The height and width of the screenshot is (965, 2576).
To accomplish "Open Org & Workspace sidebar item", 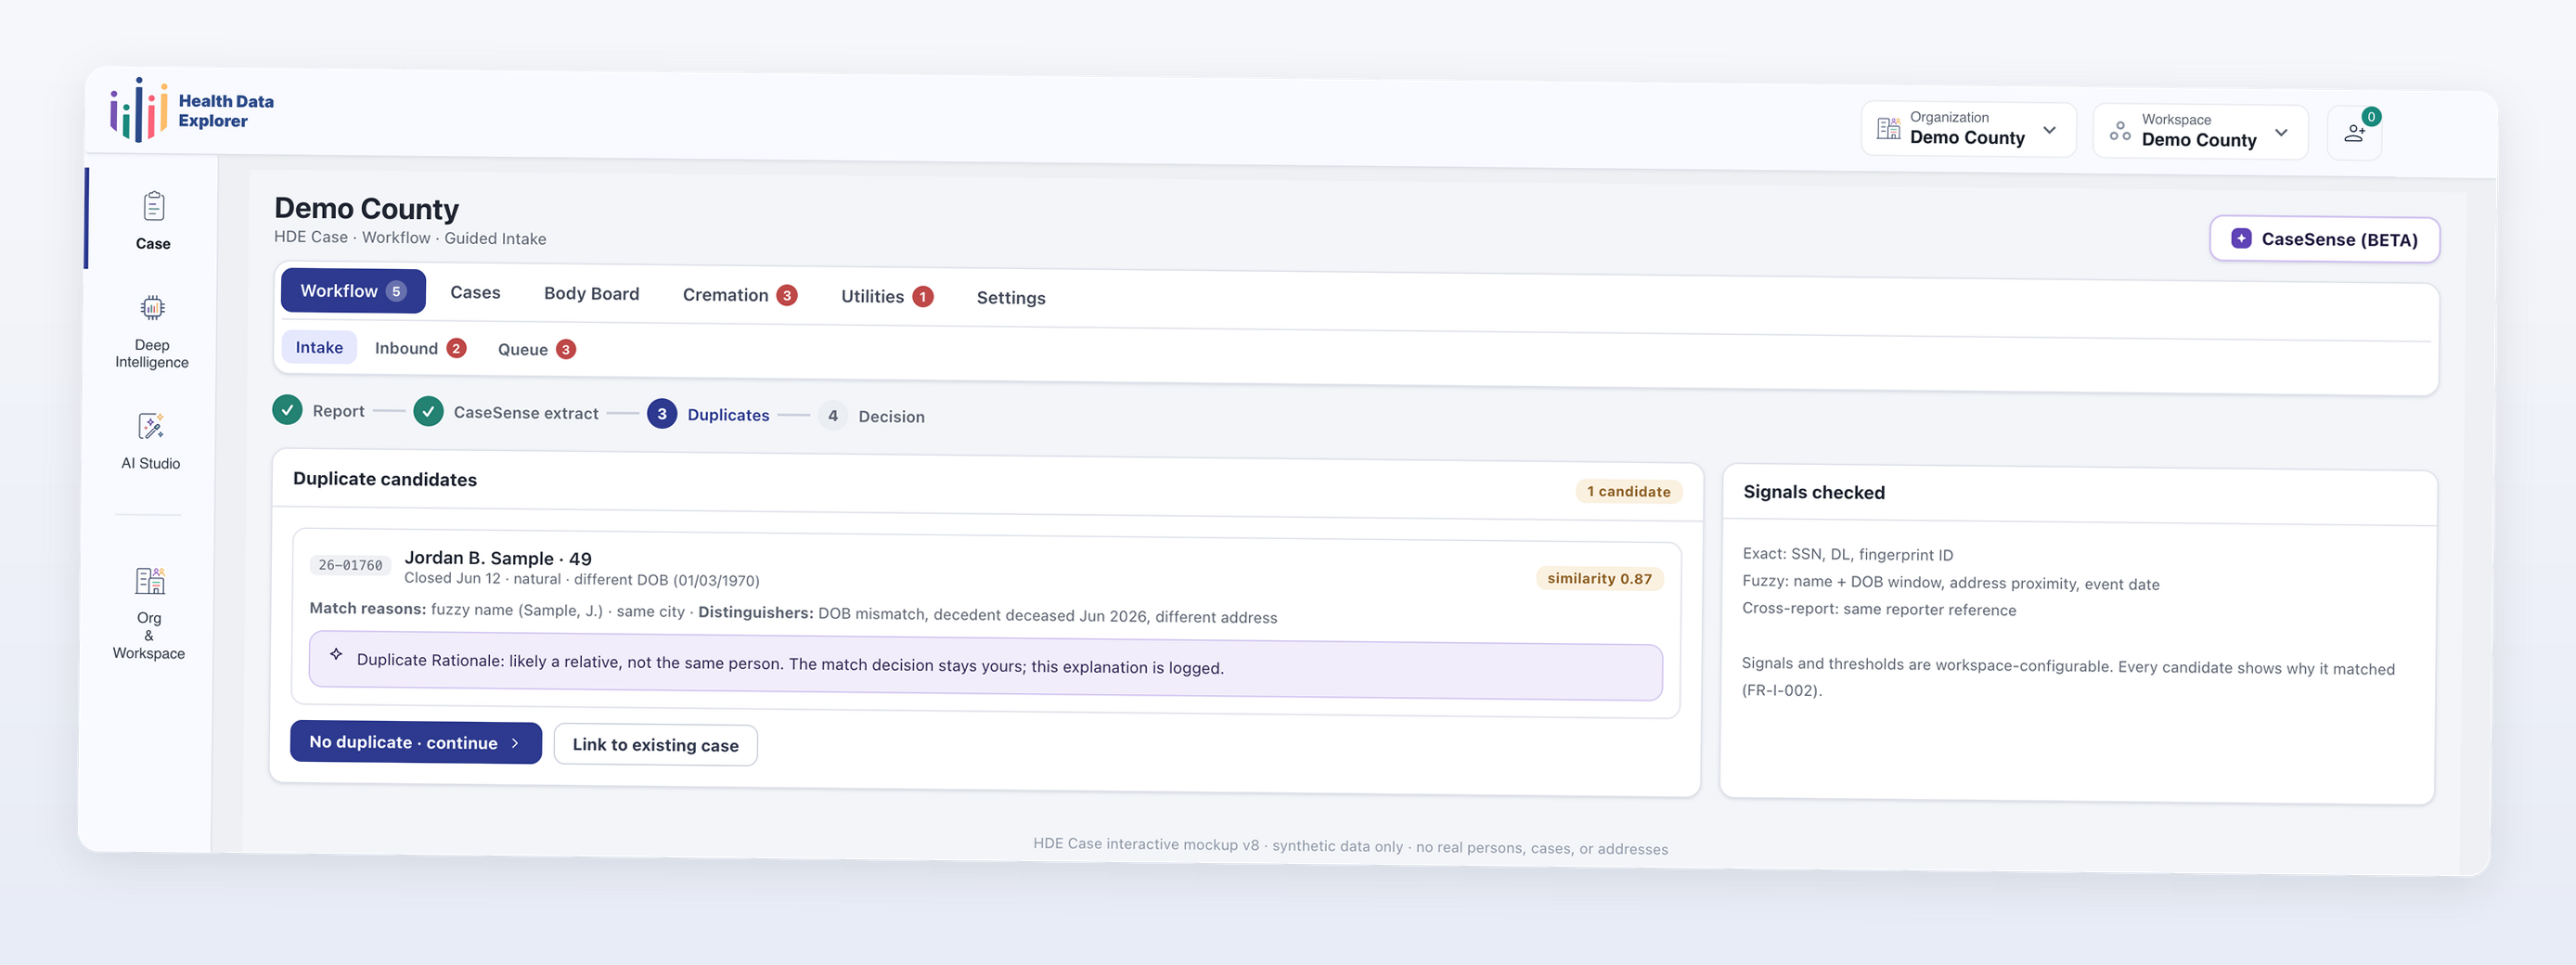I will click(149, 612).
